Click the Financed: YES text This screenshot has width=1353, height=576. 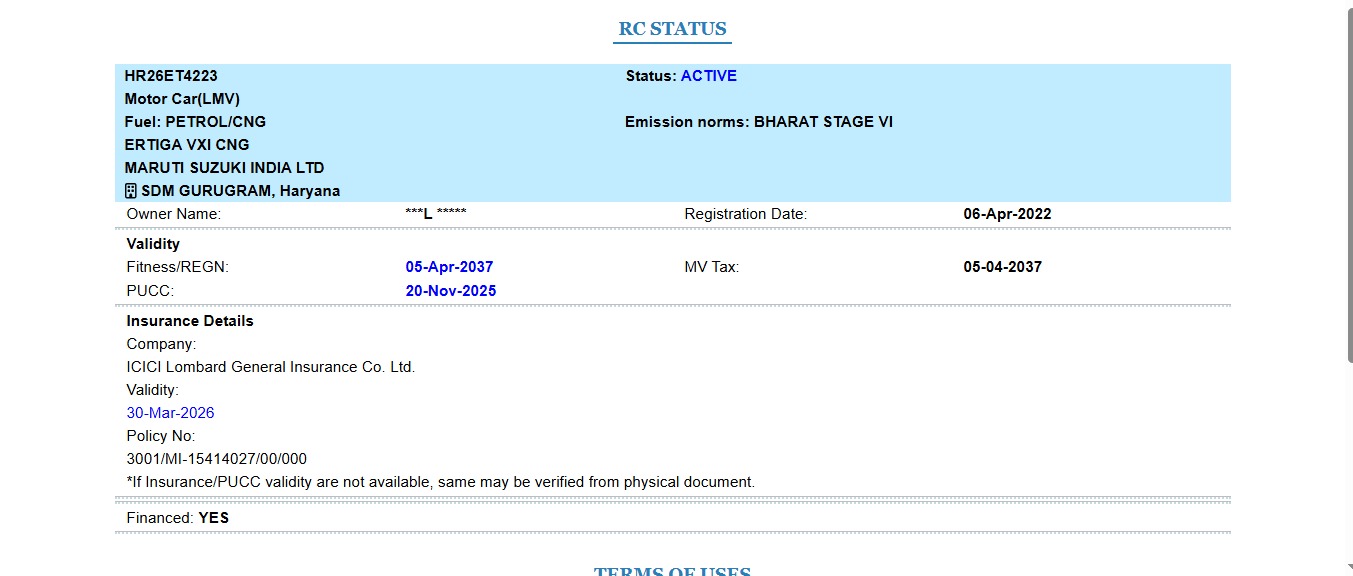(178, 518)
